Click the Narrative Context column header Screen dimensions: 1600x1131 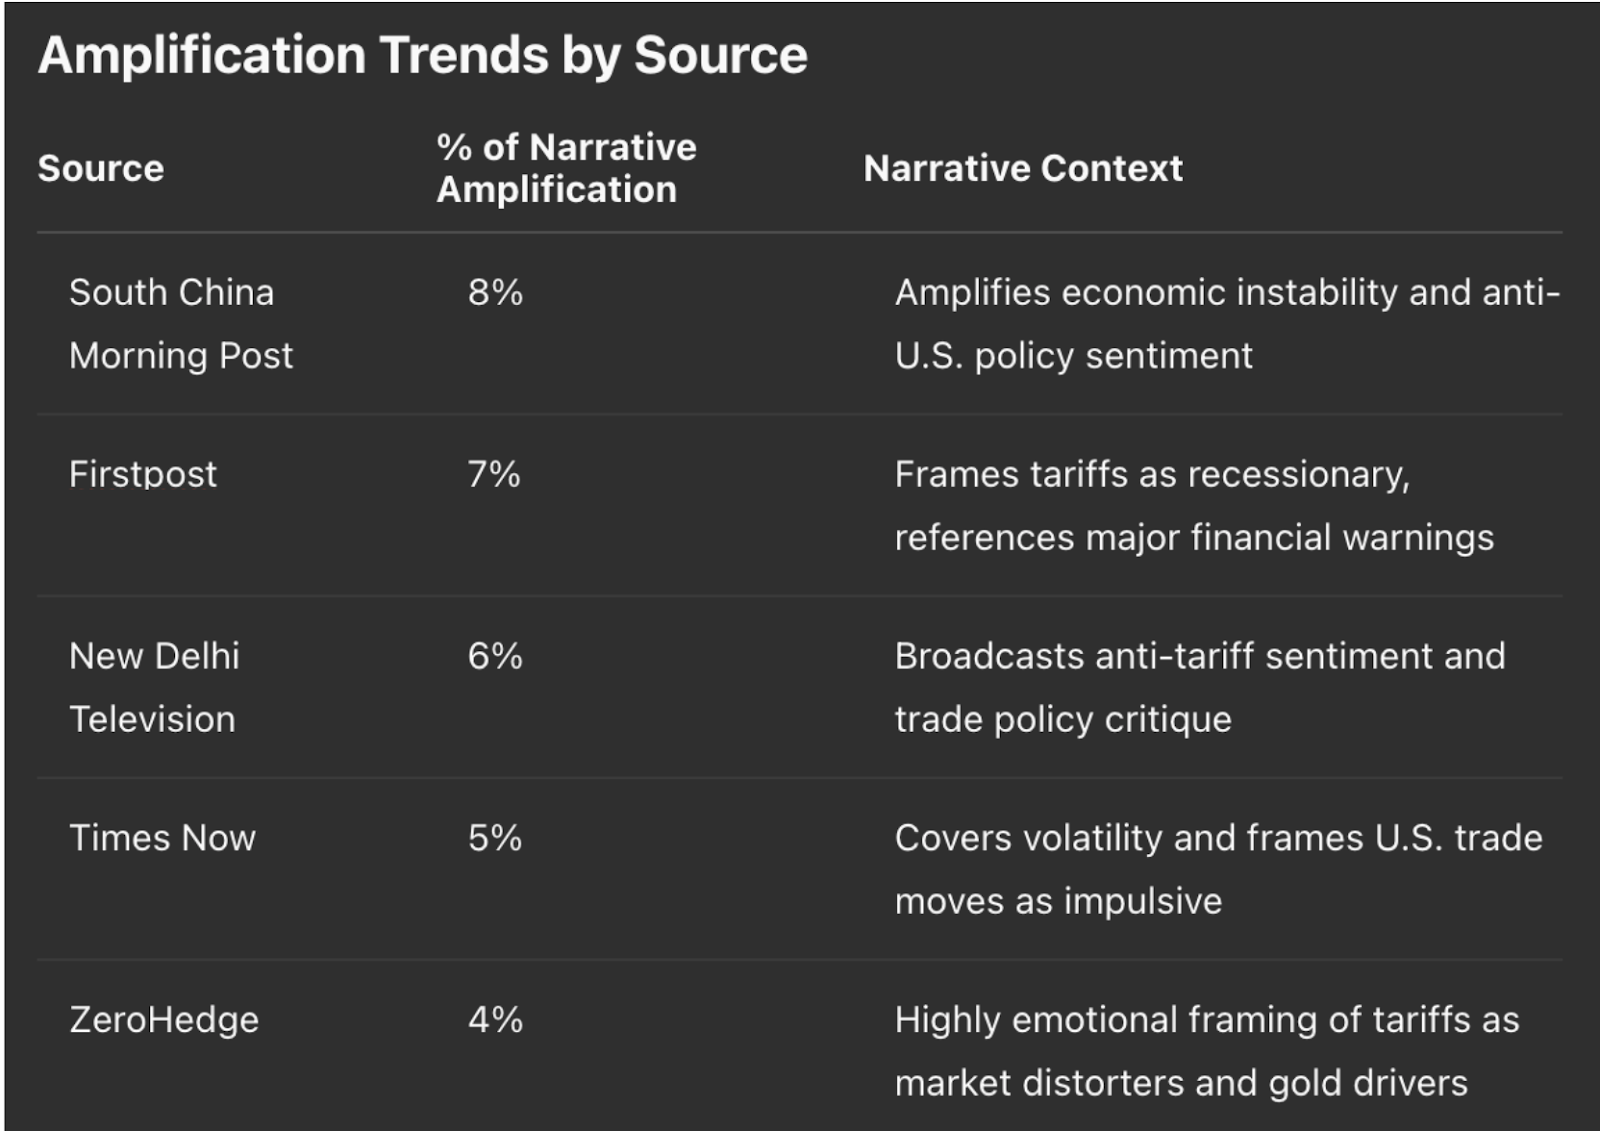[1022, 168]
